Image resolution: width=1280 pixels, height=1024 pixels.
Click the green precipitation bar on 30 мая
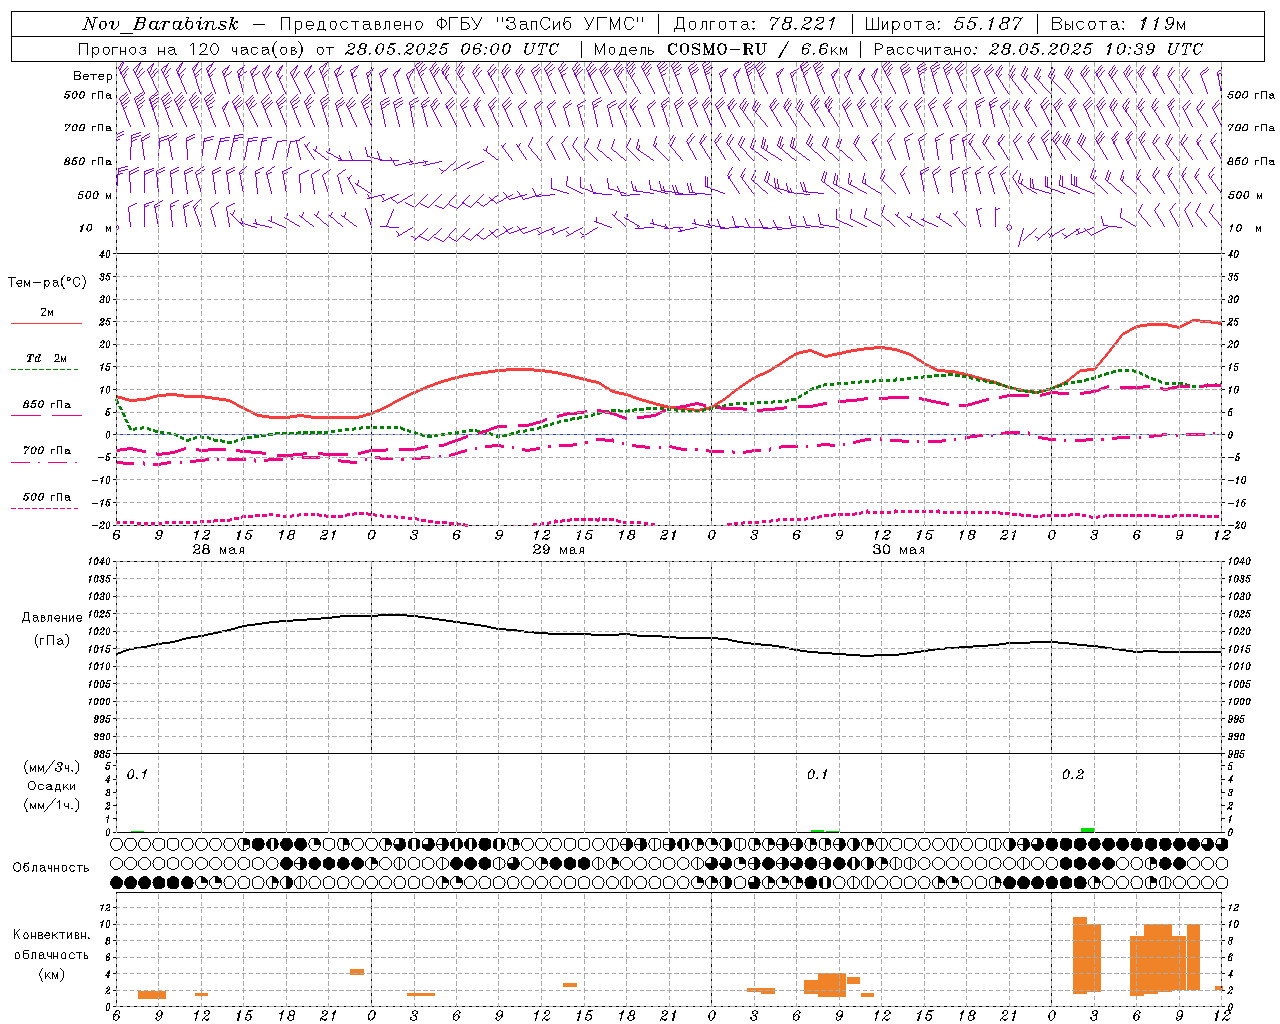coord(817,831)
